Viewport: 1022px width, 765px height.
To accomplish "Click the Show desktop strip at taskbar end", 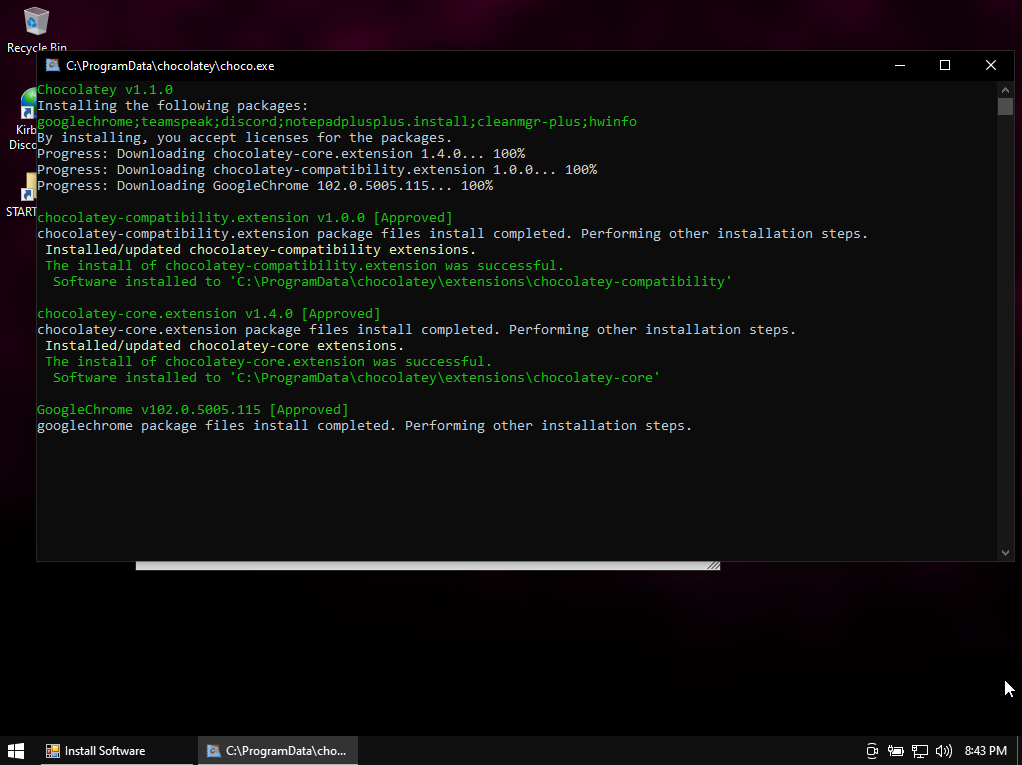I will 1019,751.
